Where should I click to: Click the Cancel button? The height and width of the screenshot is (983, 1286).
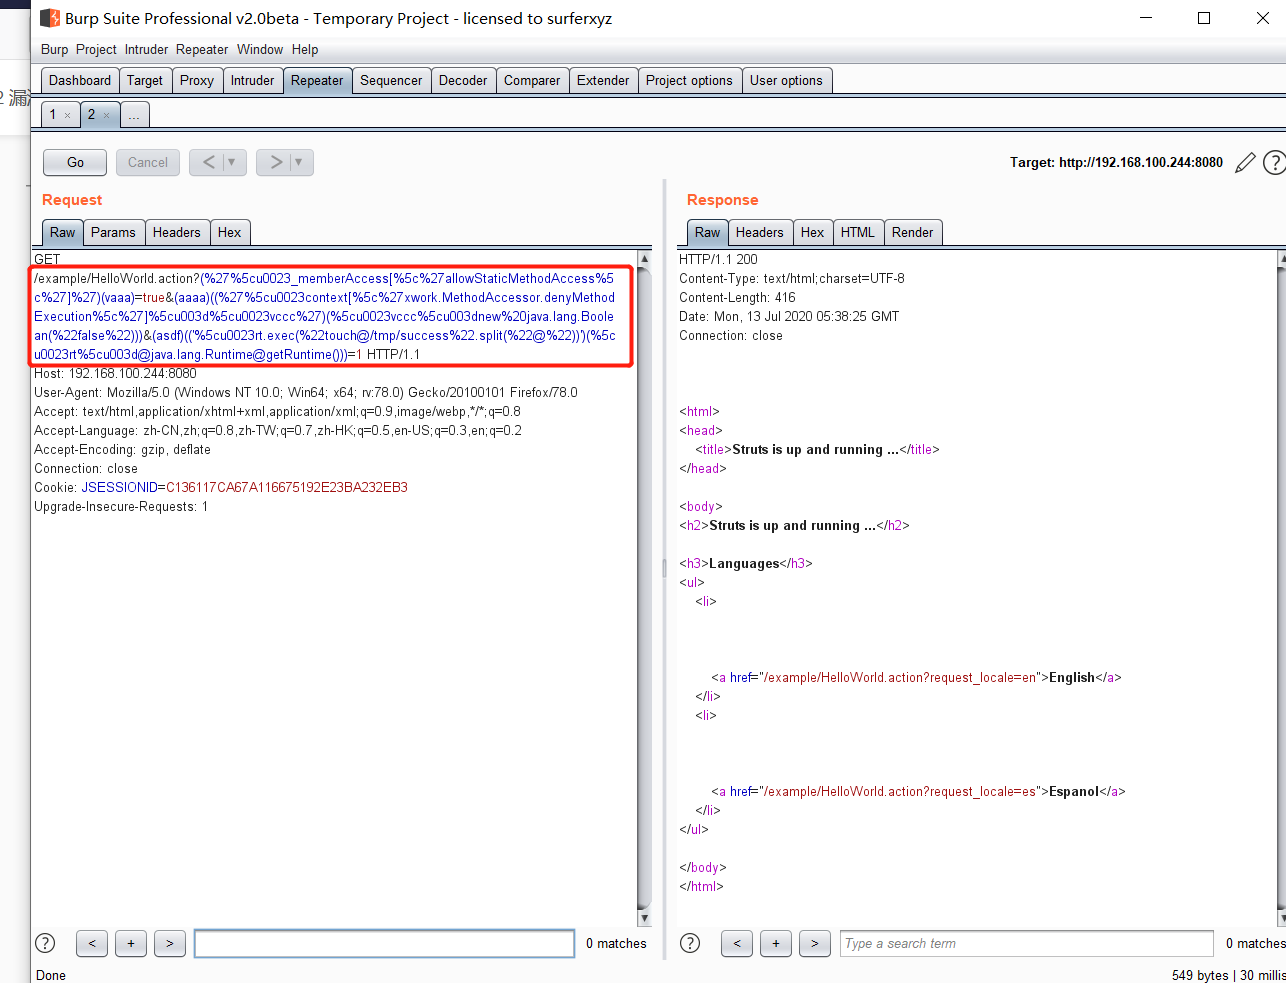tap(148, 162)
